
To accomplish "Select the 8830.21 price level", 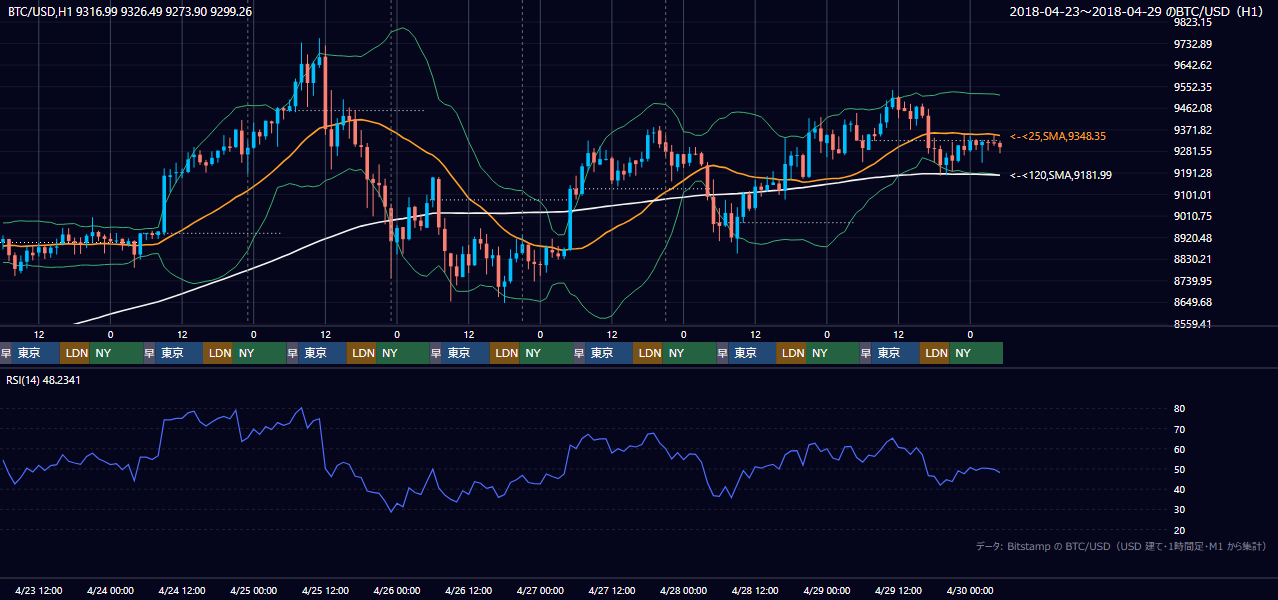I will (1193, 259).
